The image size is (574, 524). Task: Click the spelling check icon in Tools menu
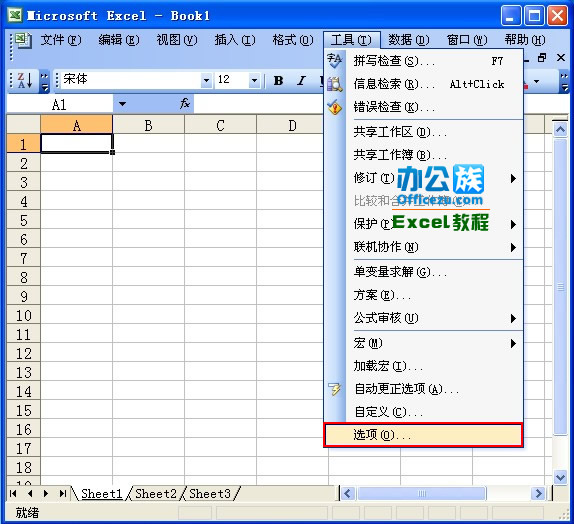tap(335, 60)
